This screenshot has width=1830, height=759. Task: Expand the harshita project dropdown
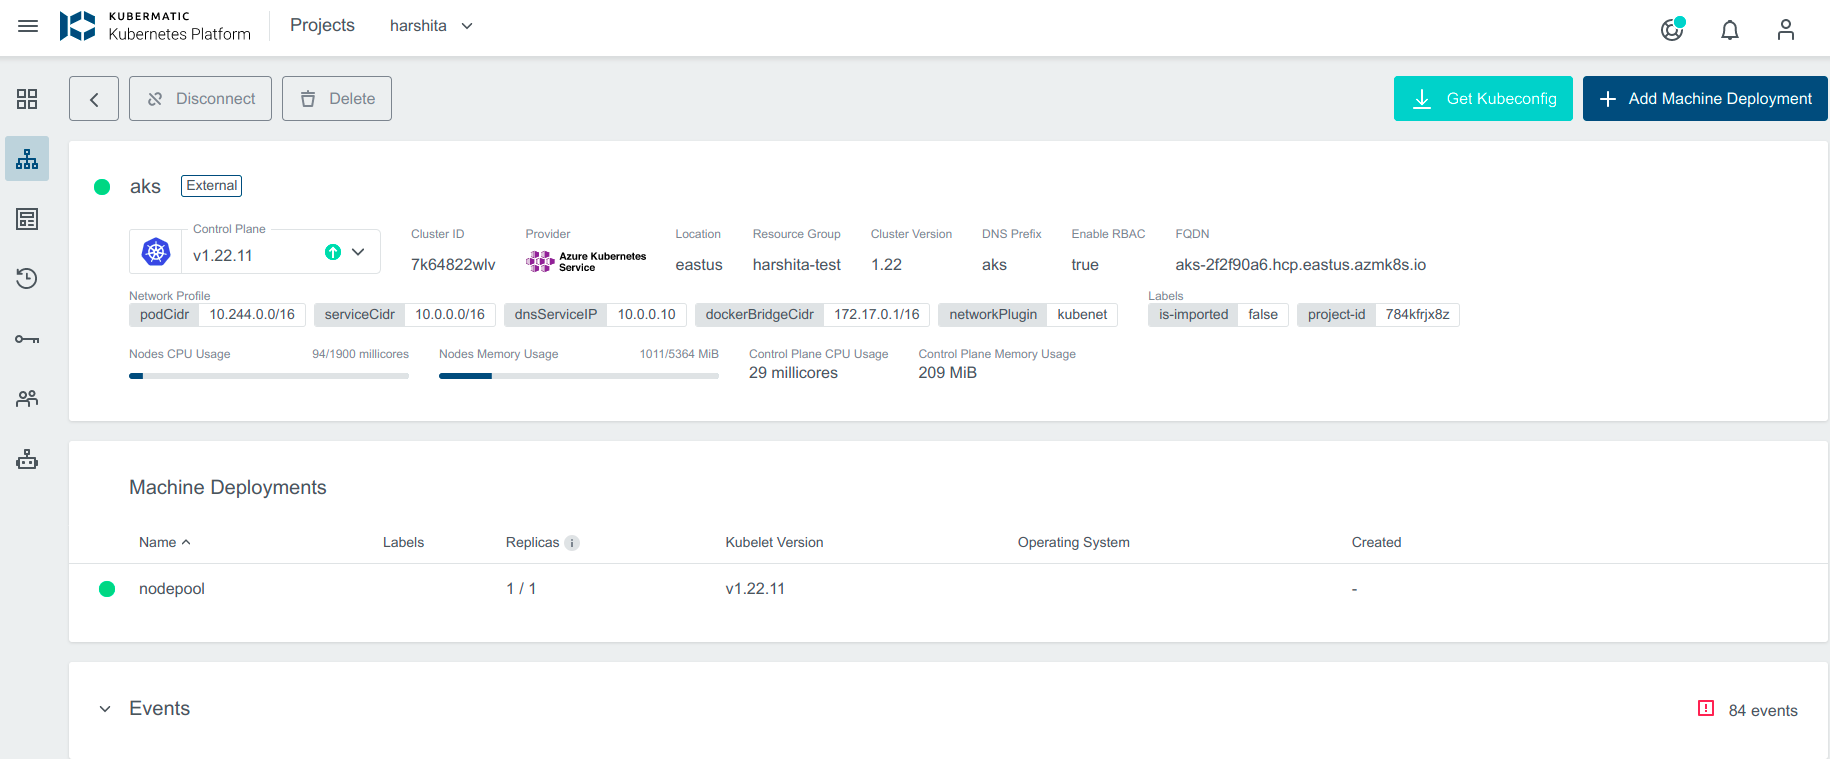pyautogui.click(x=431, y=26)
